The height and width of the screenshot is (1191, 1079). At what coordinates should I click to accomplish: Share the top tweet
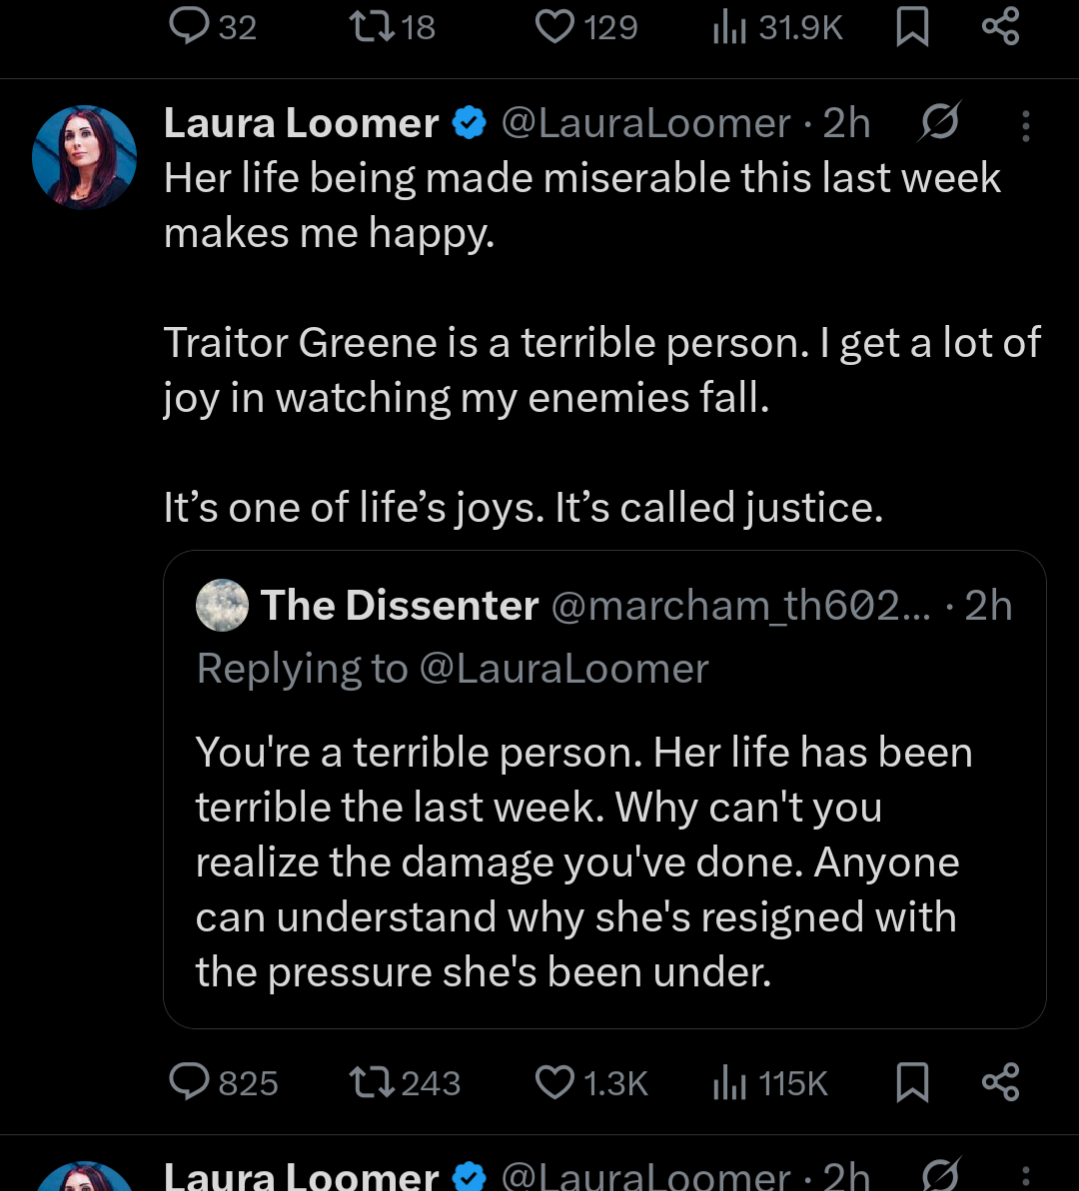tap(1000, 26)
